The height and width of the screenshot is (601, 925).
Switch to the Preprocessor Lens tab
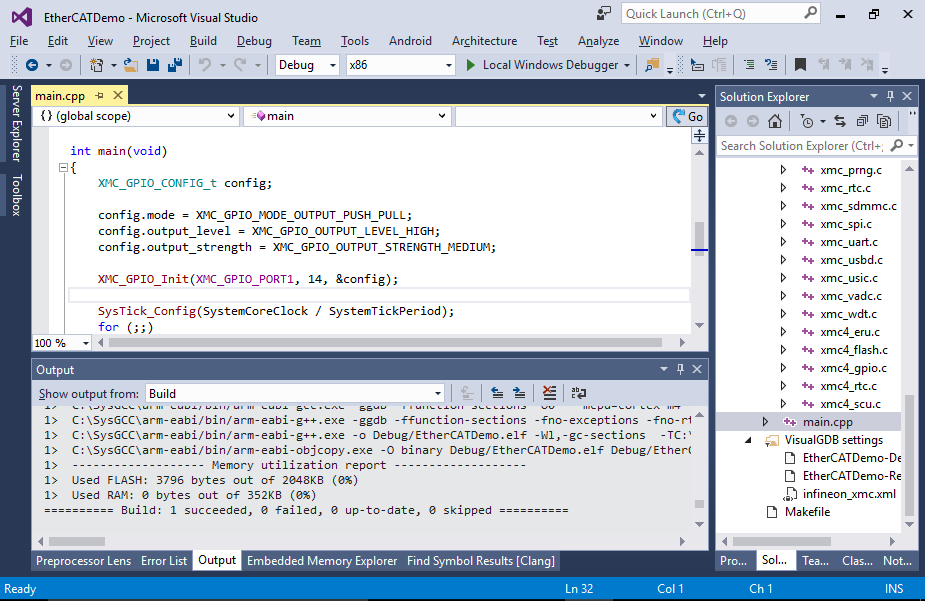(84, 560)
